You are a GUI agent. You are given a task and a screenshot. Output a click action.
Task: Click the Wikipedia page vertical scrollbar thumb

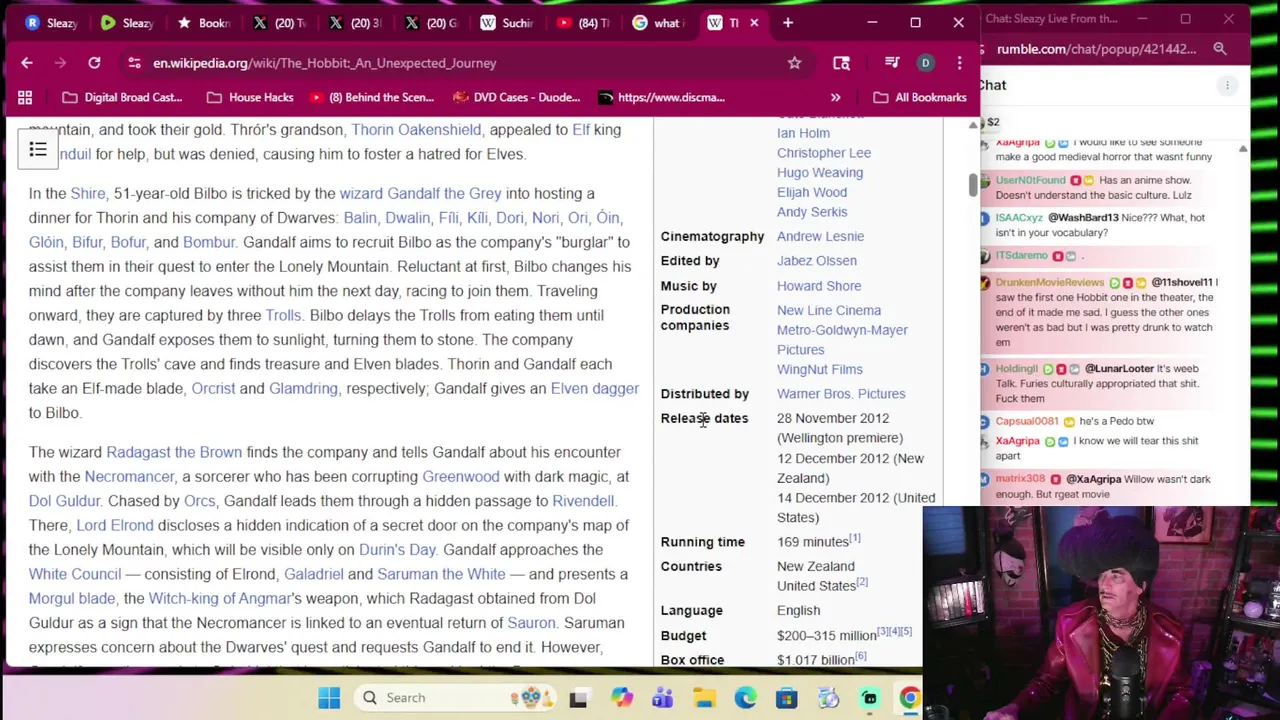pyautogui.click(x=973, y=185)
